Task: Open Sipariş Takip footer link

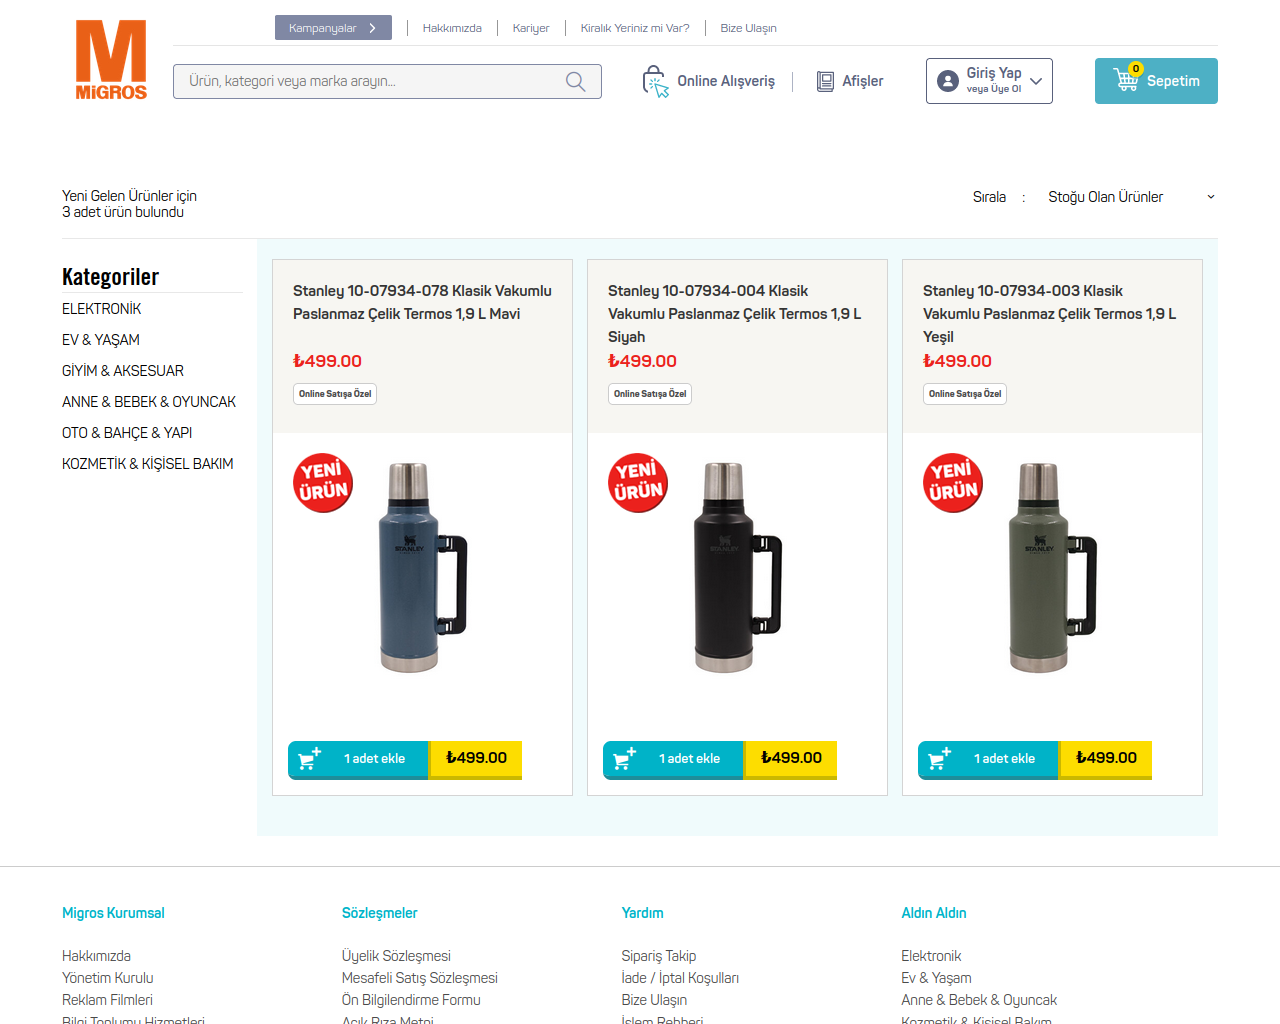Action: point(658,956)
